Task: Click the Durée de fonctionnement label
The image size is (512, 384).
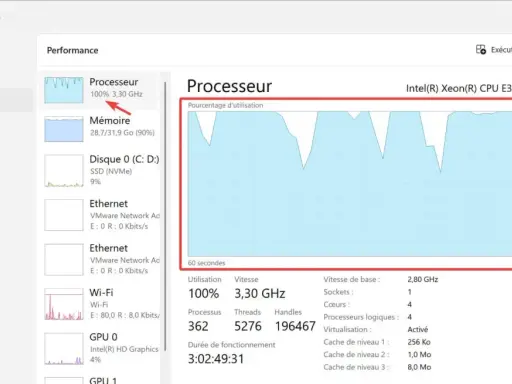Action: pos(231,345)
